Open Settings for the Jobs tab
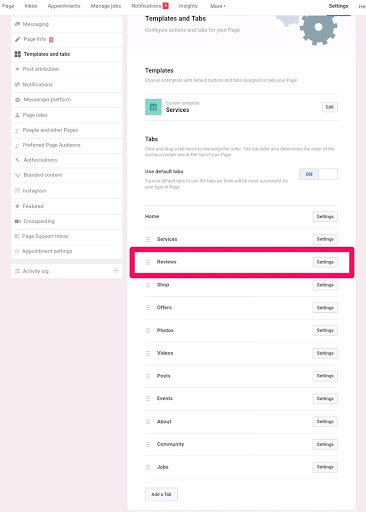The height and width of the screenshot is (512, 366). [325, 467]
